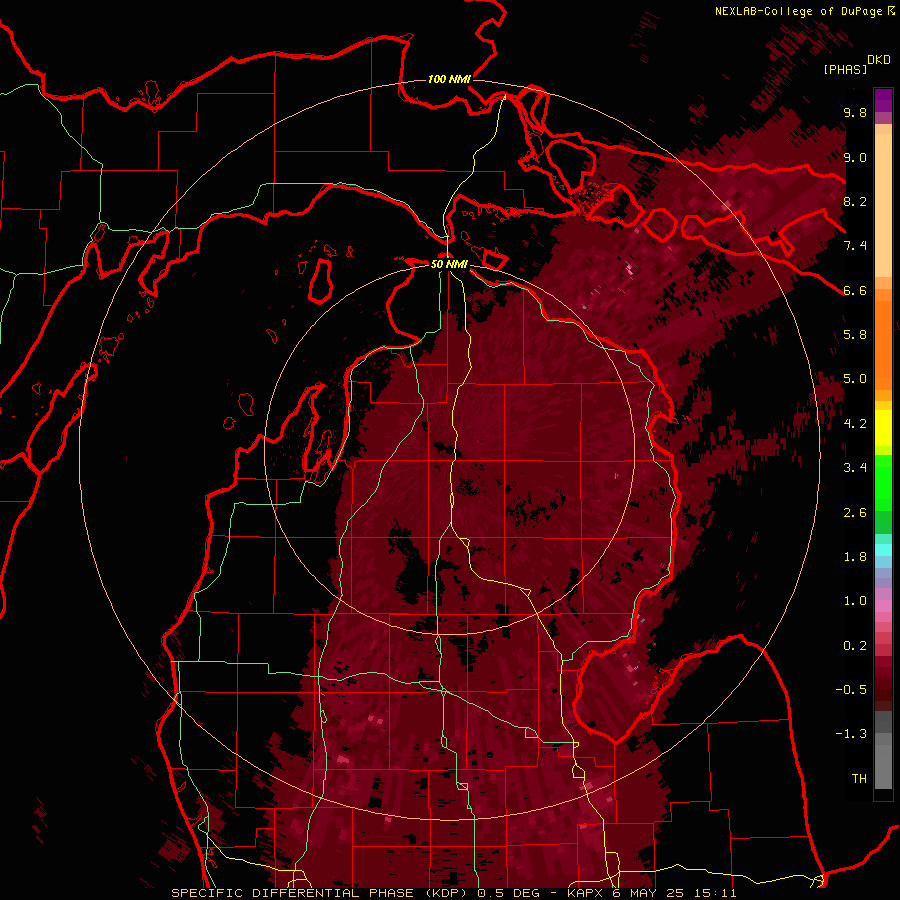
Task: Click the 4.2 legend value
Action: tap(855, 424)
